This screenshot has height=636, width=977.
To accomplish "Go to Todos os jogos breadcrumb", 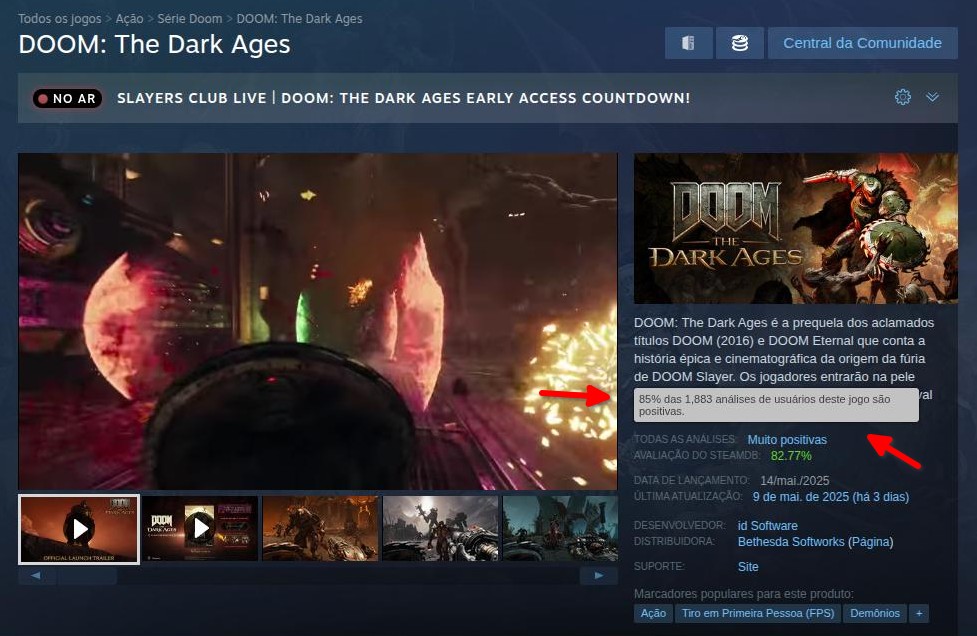I will click(60, 19).
